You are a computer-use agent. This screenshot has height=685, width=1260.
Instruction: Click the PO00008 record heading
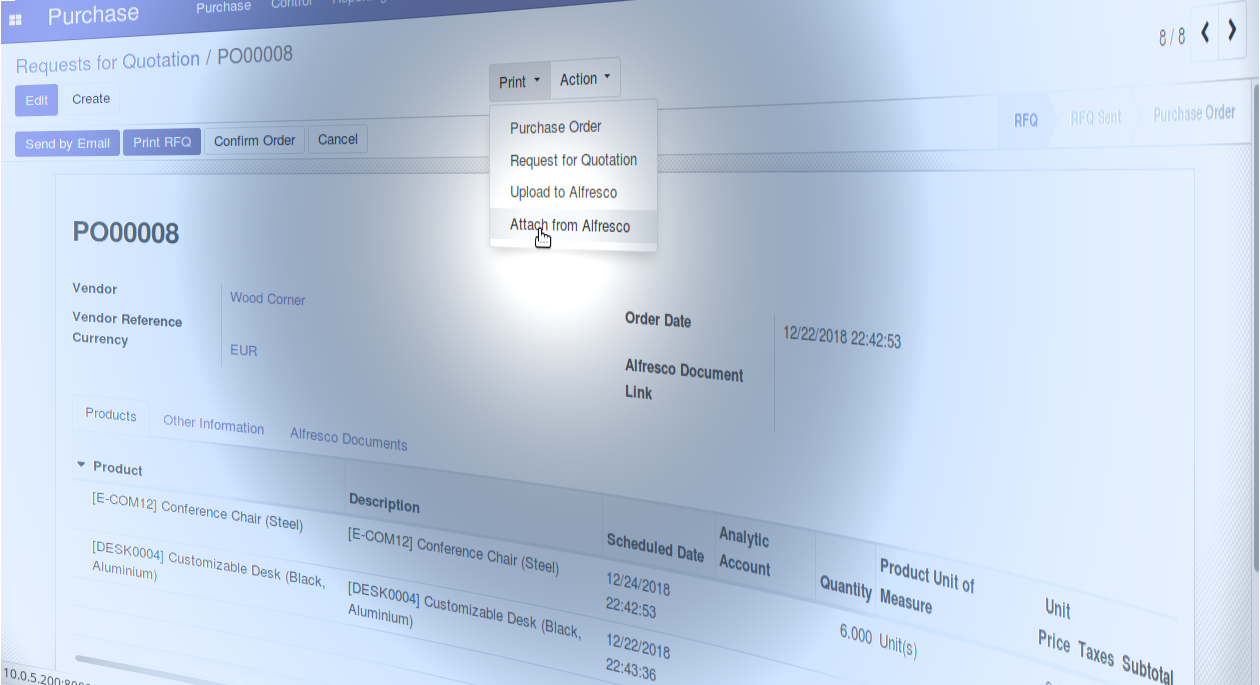pyautogui.click(x=126, y=233)
